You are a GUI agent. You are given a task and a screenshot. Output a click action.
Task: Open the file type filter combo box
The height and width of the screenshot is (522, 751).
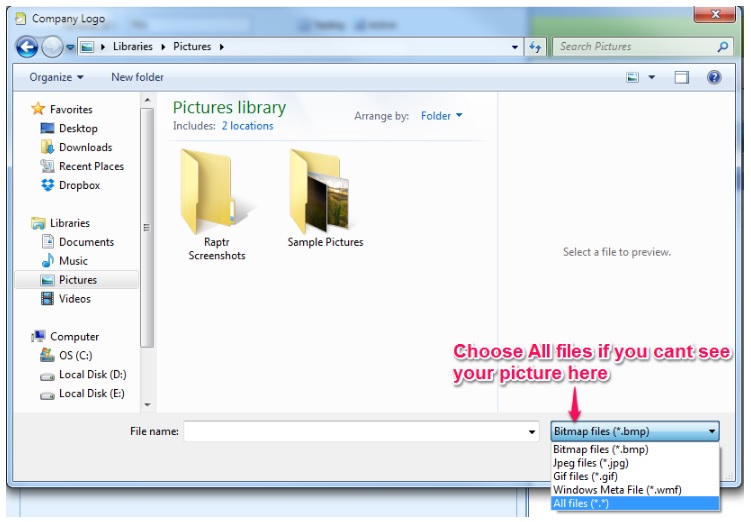(634, 431)
